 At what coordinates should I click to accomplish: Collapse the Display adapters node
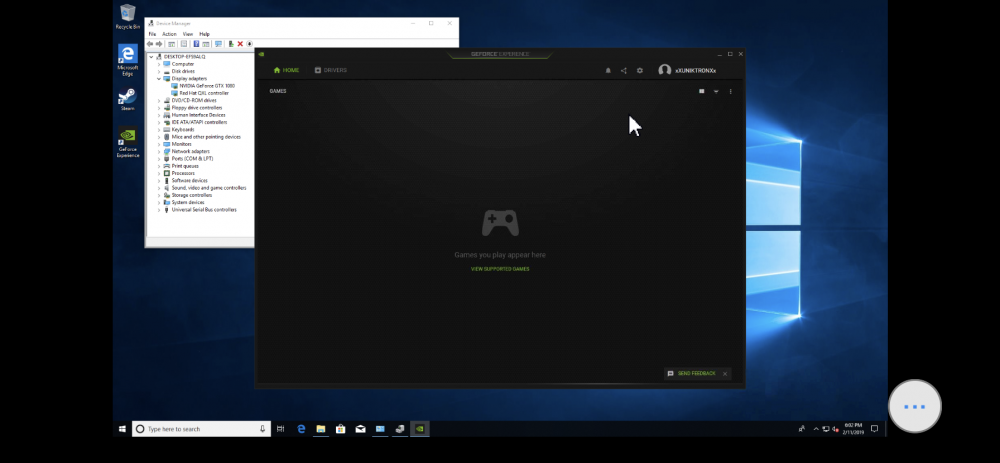159,78
